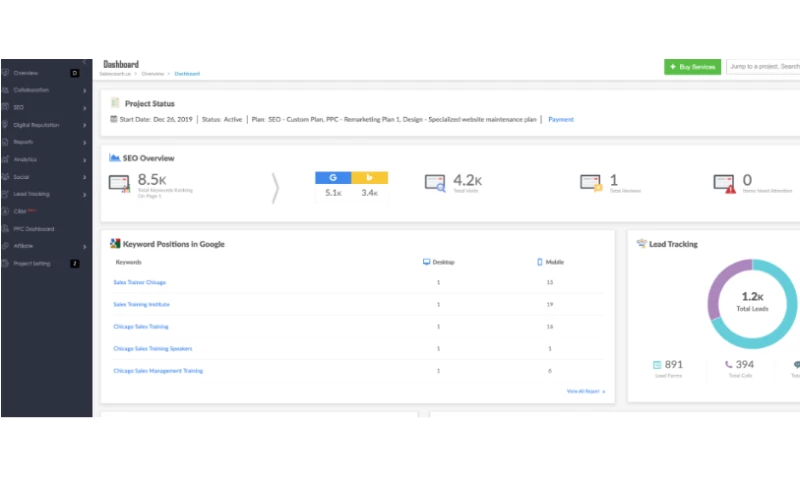Open the PPC Dashboard menu item
This screenshot has width=800, height=480.
(34, 229)
